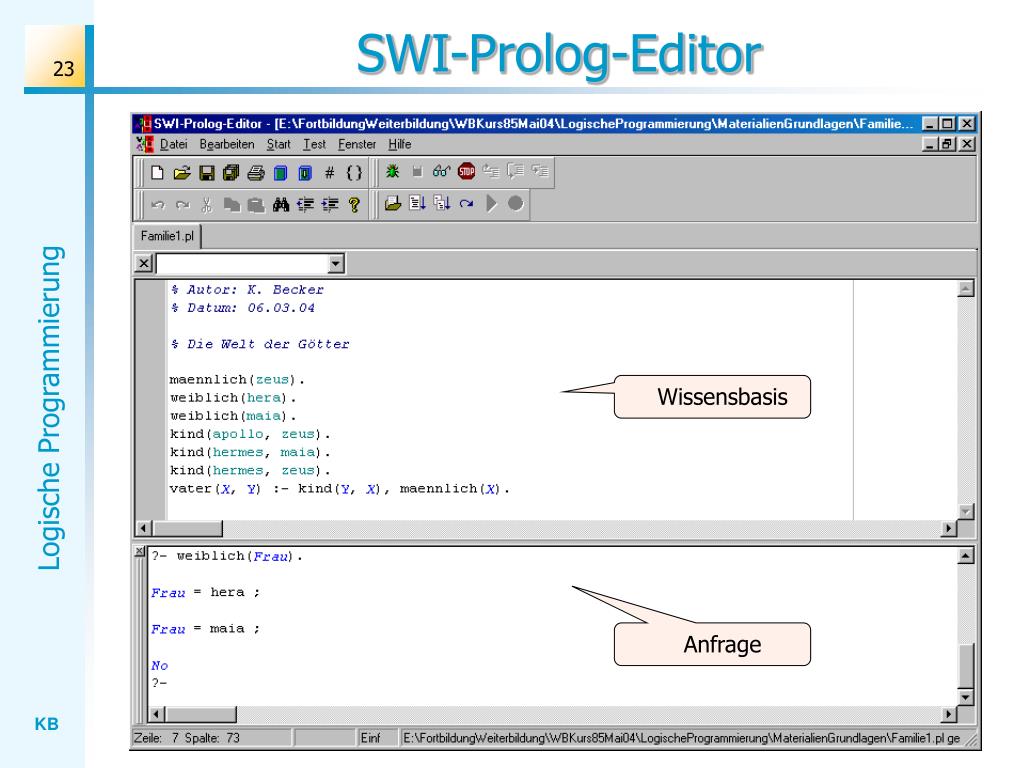Click the line 'kind(apollo, zeus).'

(250, 434)
